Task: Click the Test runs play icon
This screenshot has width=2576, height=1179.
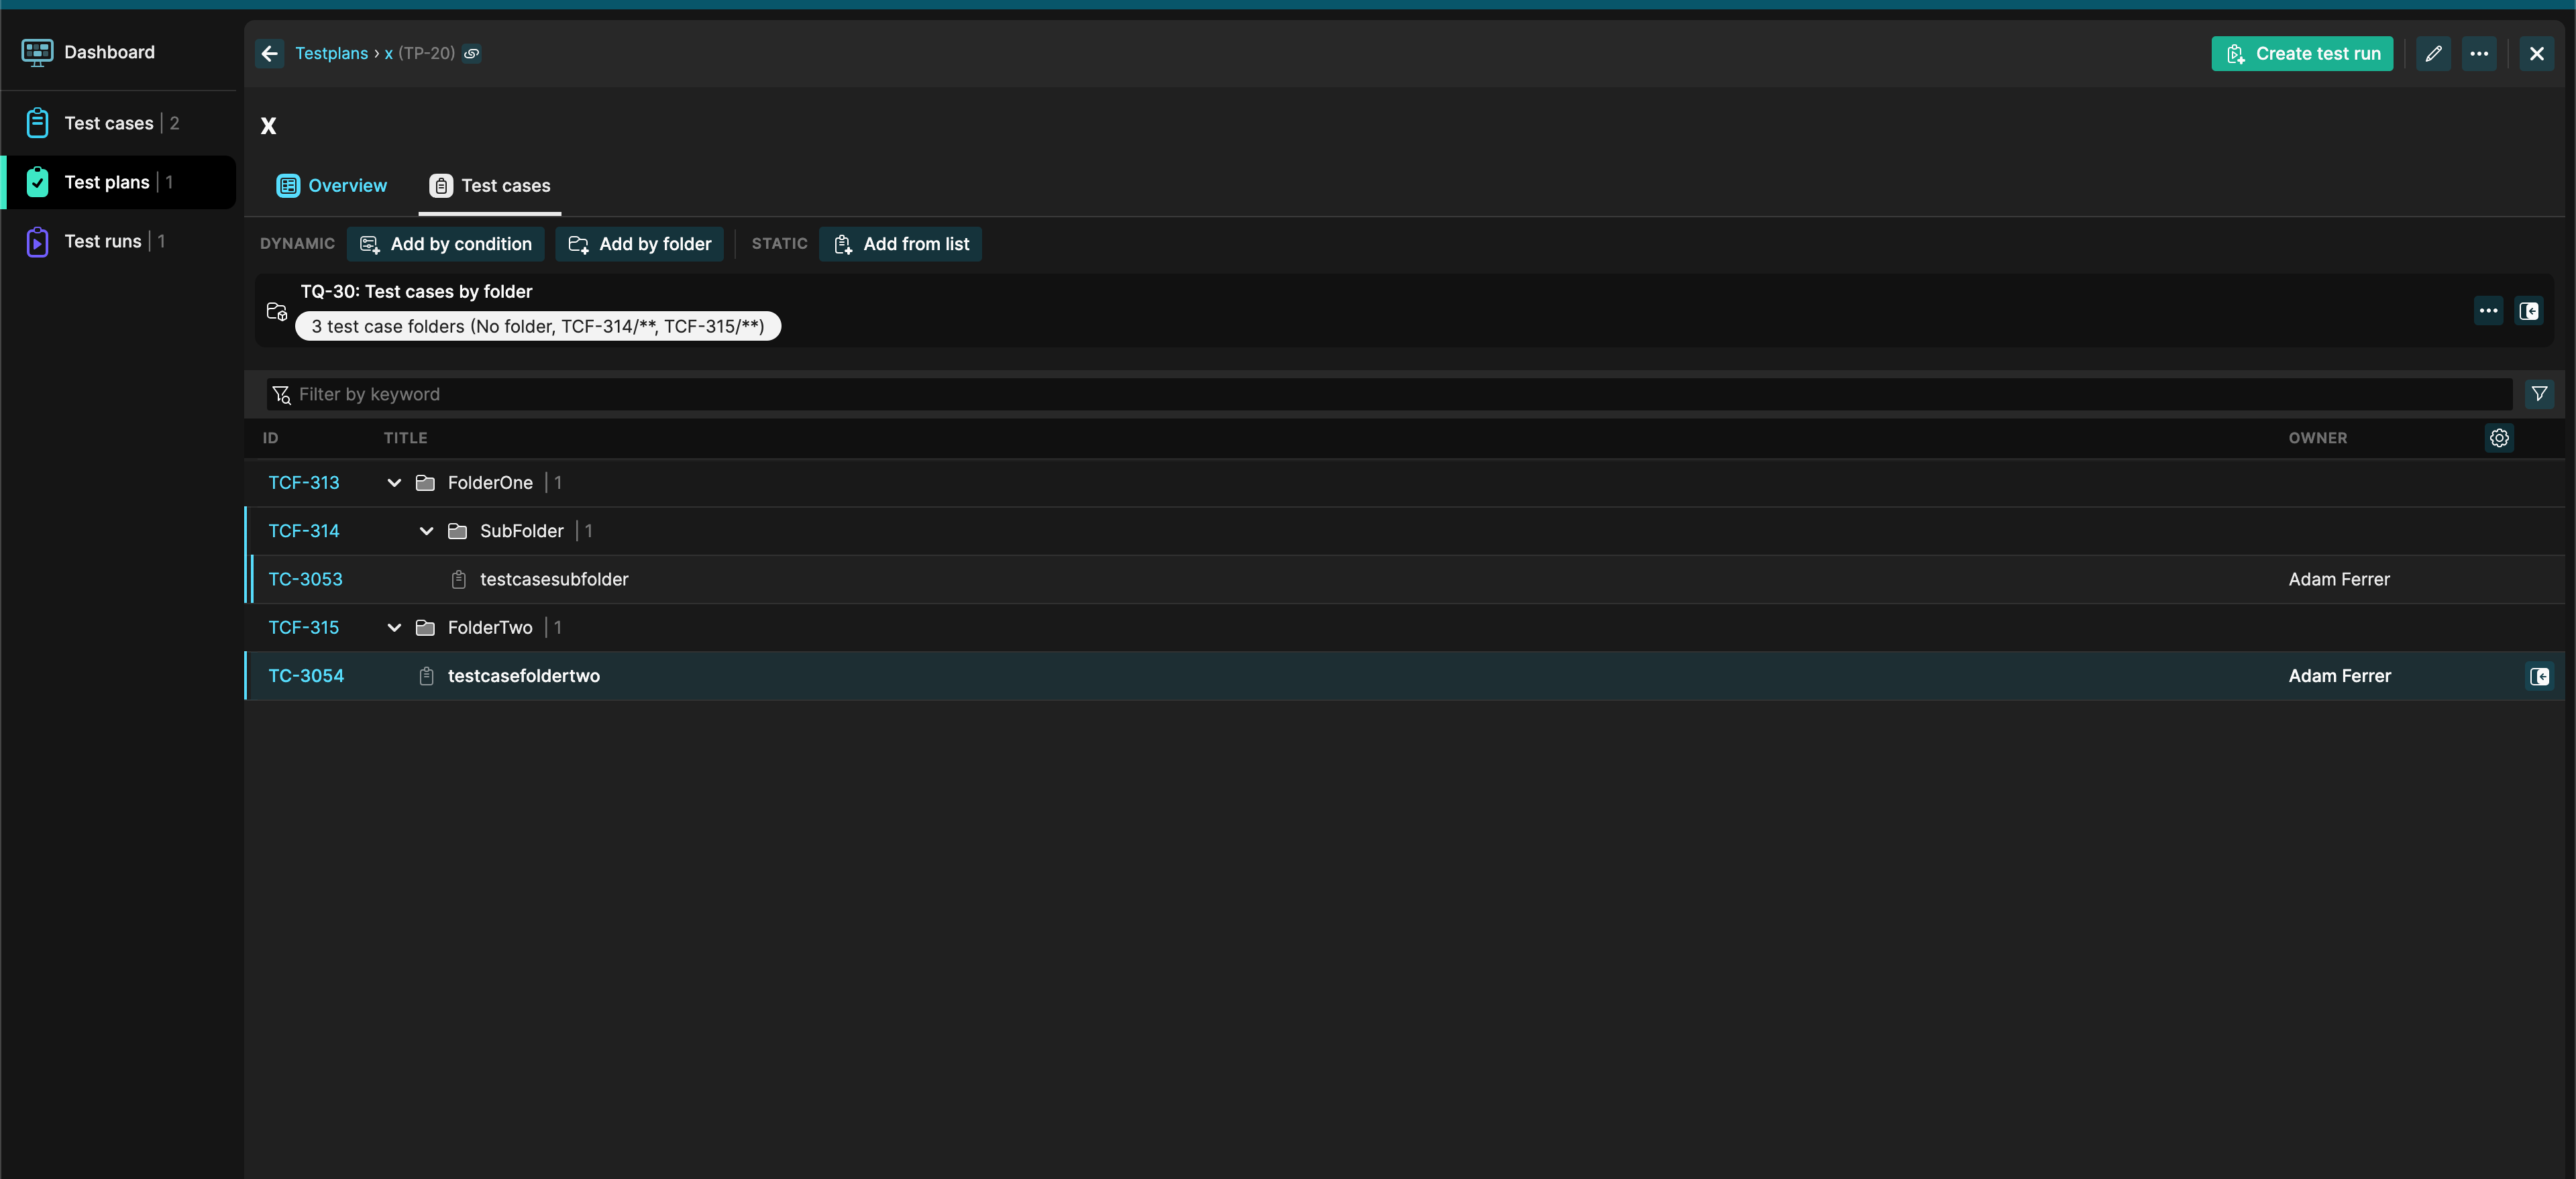Action: tap(37, 241)
